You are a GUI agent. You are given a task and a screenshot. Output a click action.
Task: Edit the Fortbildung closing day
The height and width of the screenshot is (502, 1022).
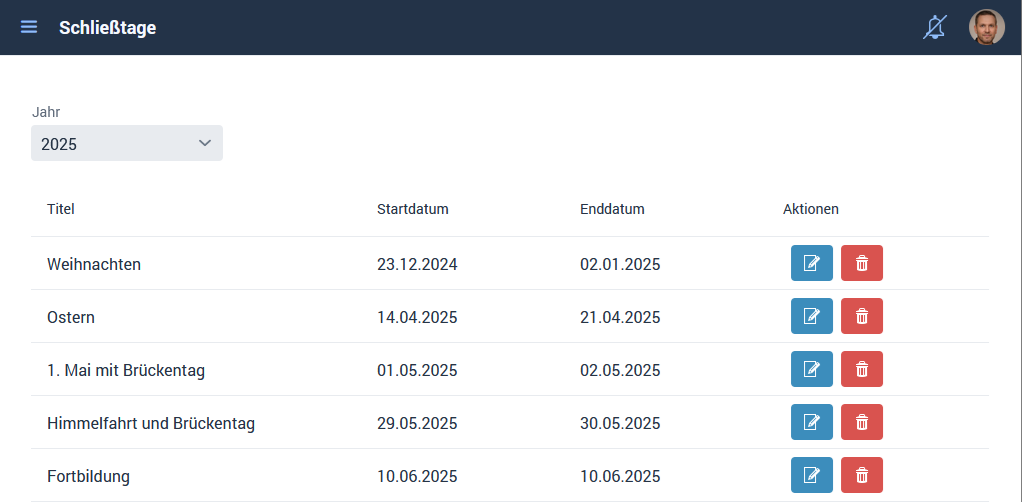click(x=811, y=476)
